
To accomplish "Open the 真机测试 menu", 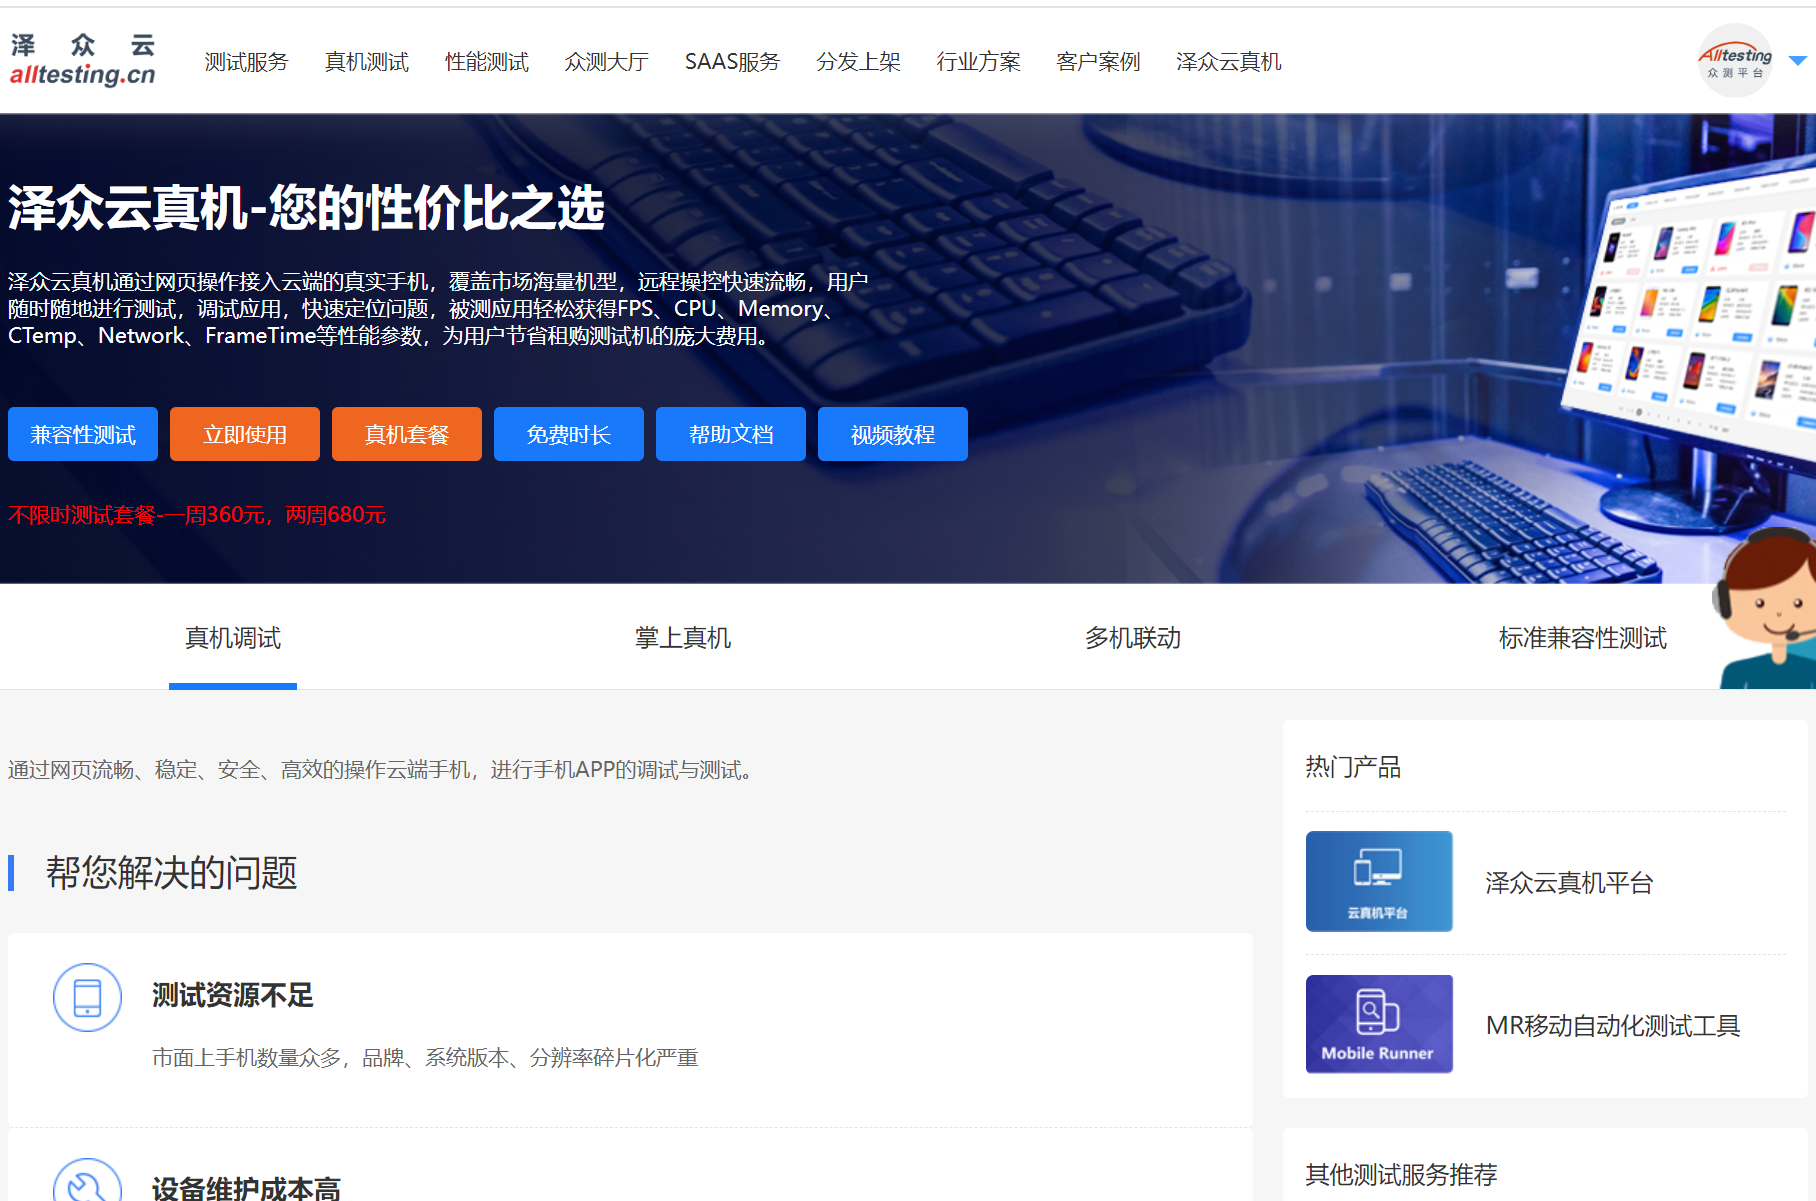I will pyautogui.click(x=366, y=62).
